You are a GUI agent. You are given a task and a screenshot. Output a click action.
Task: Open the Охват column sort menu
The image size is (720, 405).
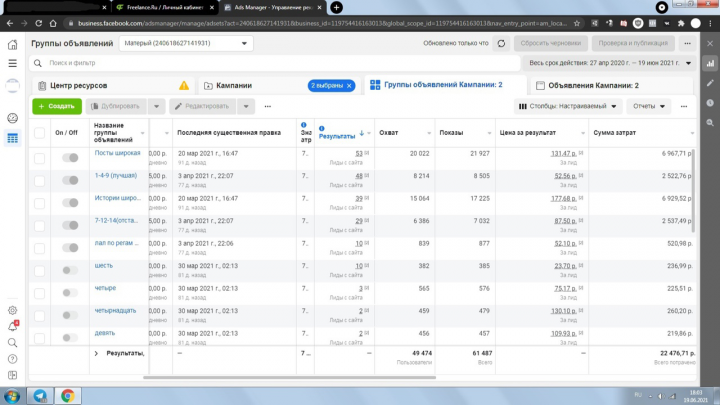click(x=429, y=133)
